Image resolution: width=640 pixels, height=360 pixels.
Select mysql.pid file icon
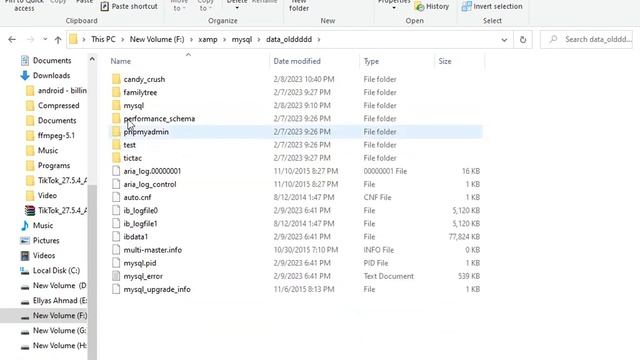click(116, 263)
